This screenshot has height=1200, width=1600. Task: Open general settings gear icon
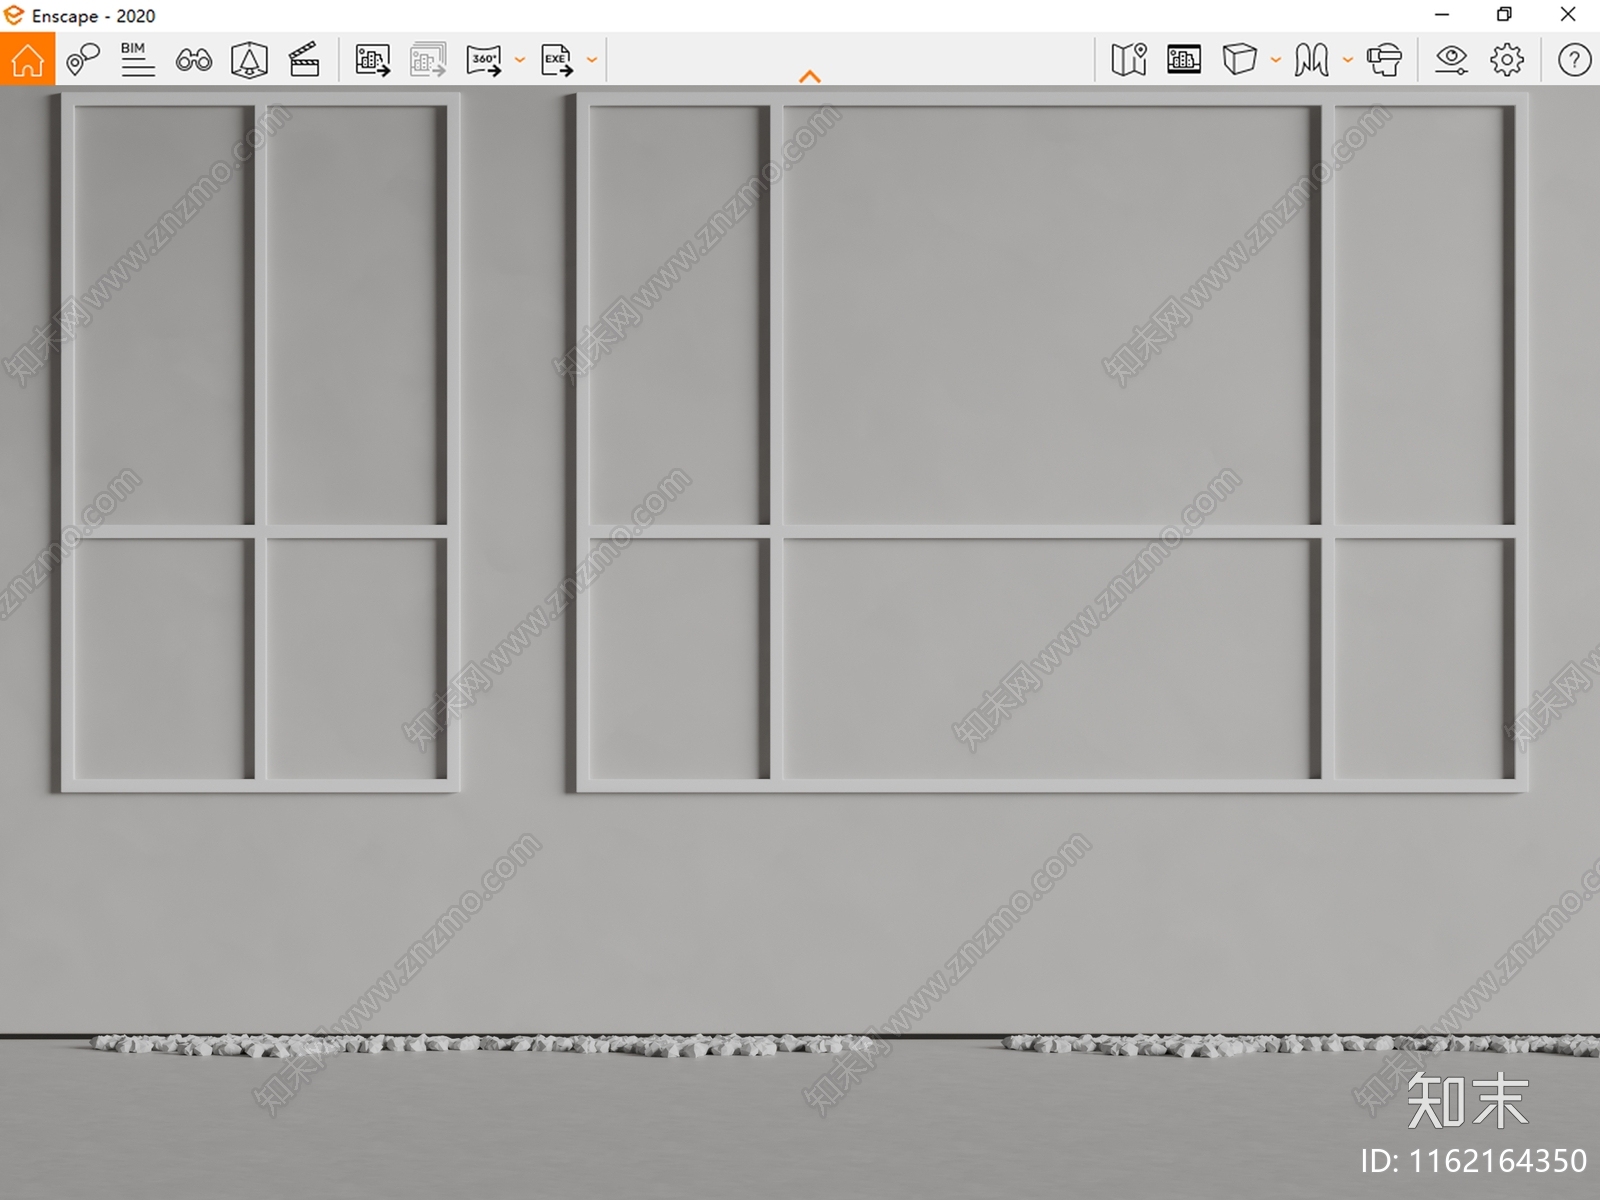pyautogui.click(x=1507, y=60)
